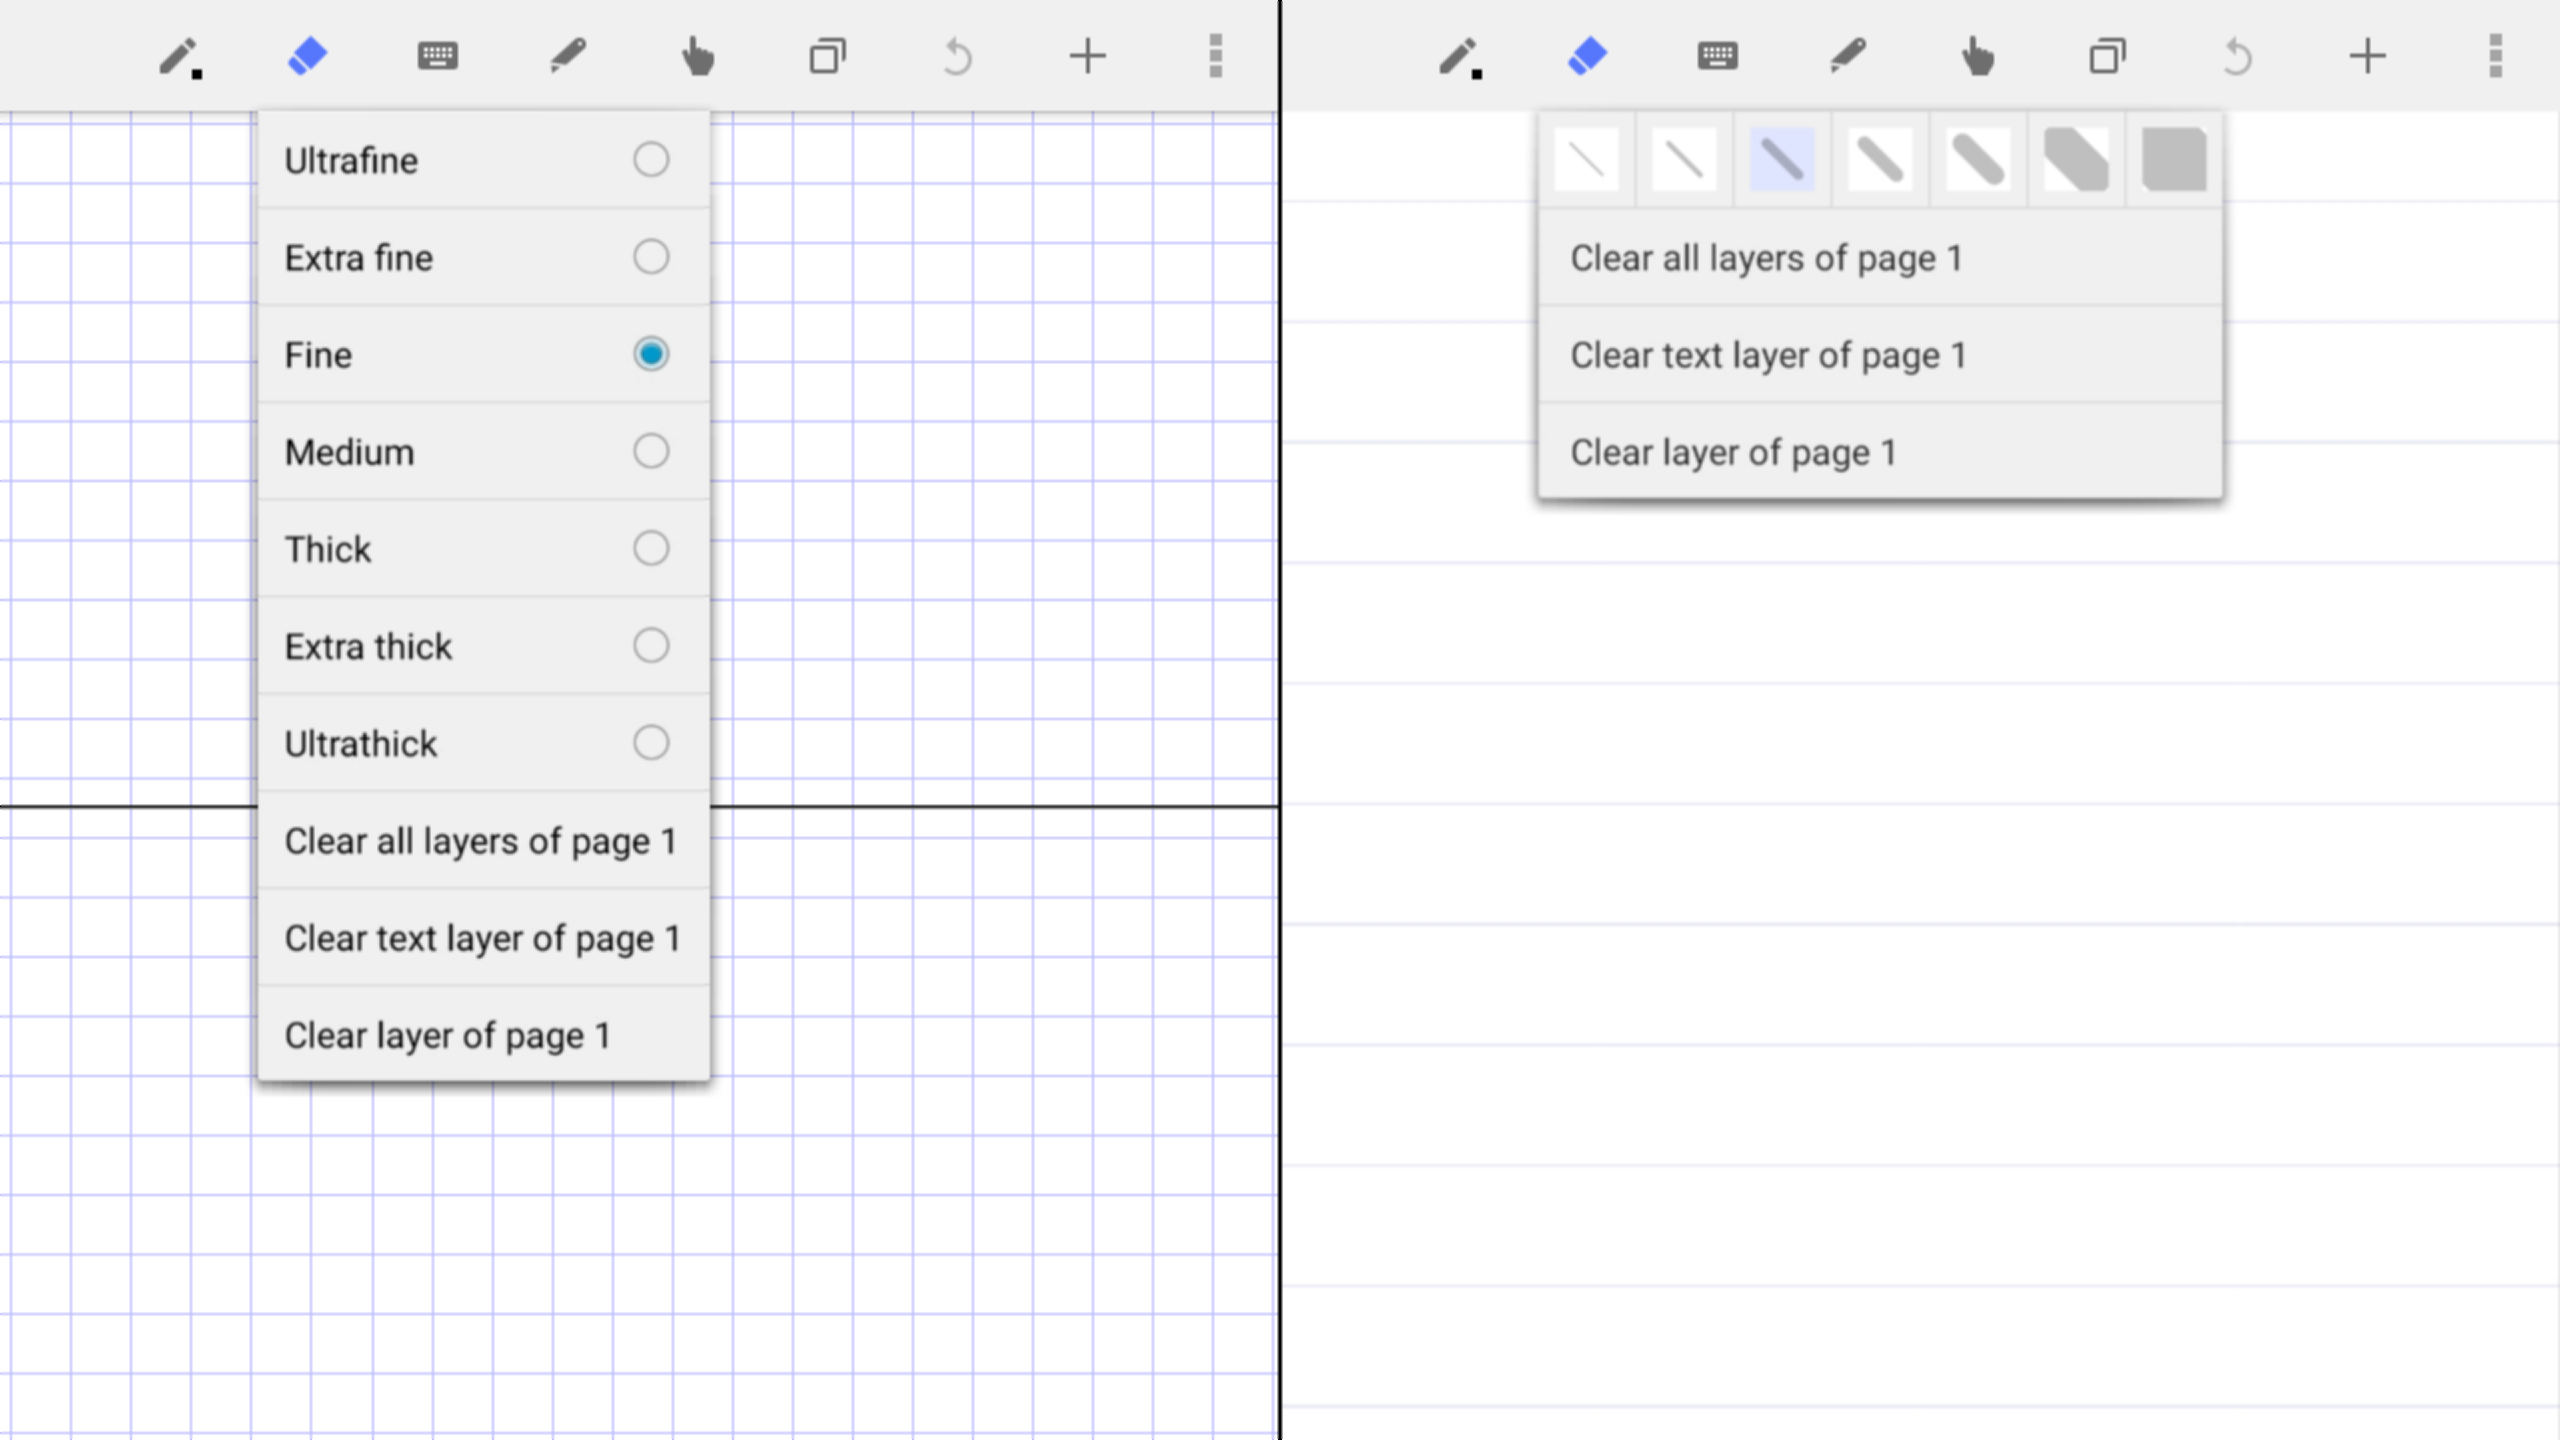Click Clear all layers of page 1

coord(483,841)
